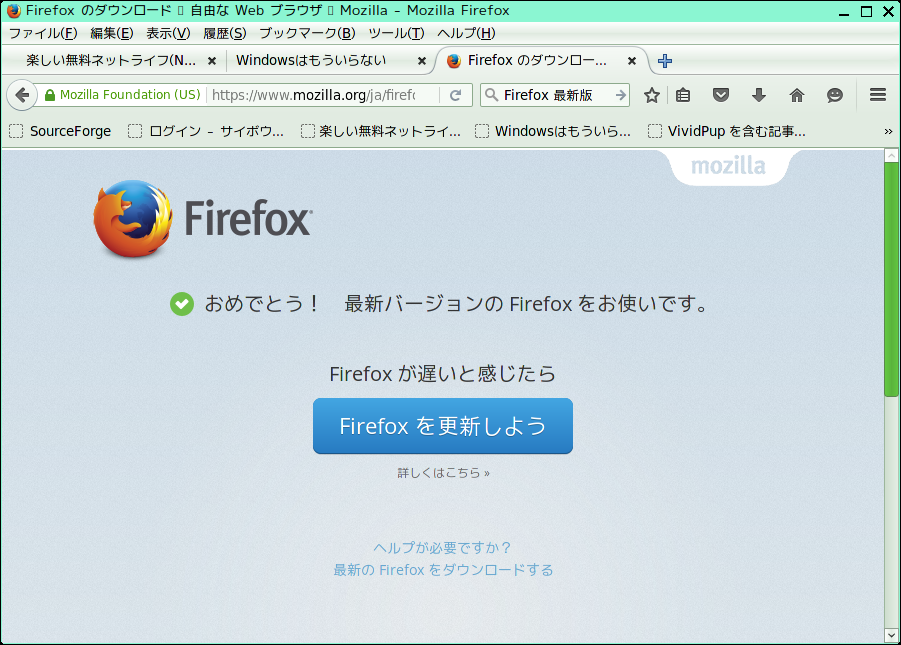Select the Firefox のダウンロード tab

tap(537, 60)
